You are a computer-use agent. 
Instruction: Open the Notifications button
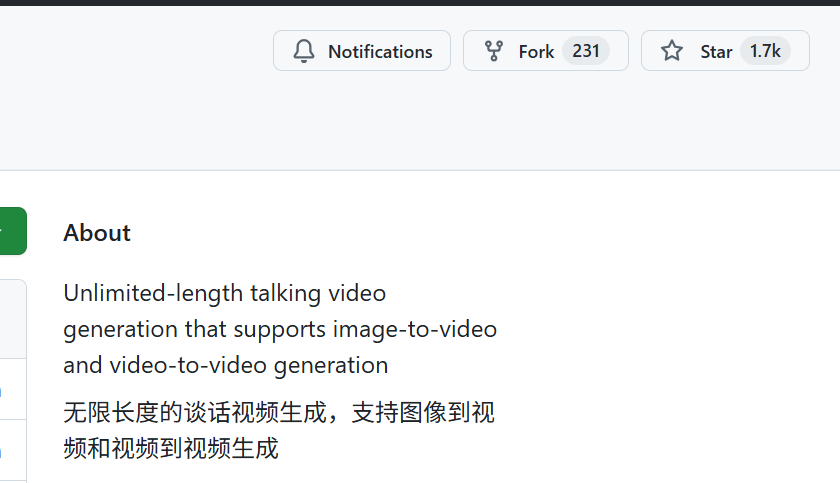[x=361, y=51]
